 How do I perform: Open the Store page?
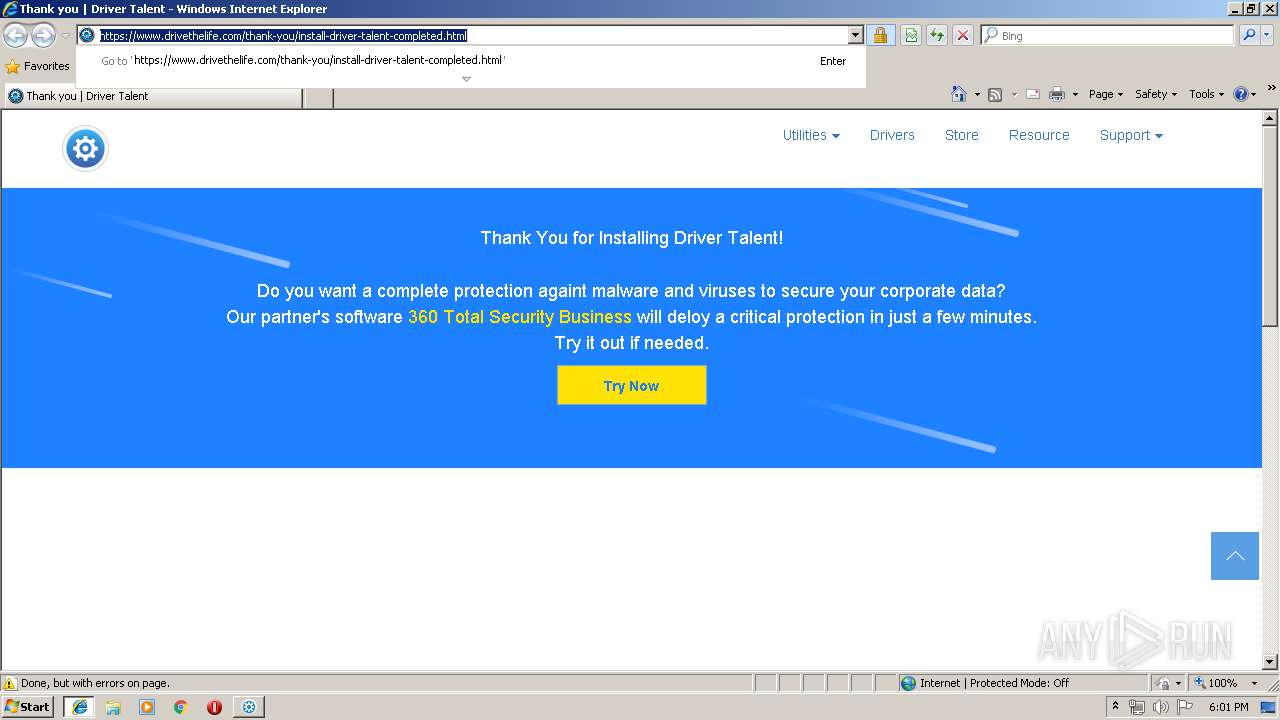click(962, 135)
